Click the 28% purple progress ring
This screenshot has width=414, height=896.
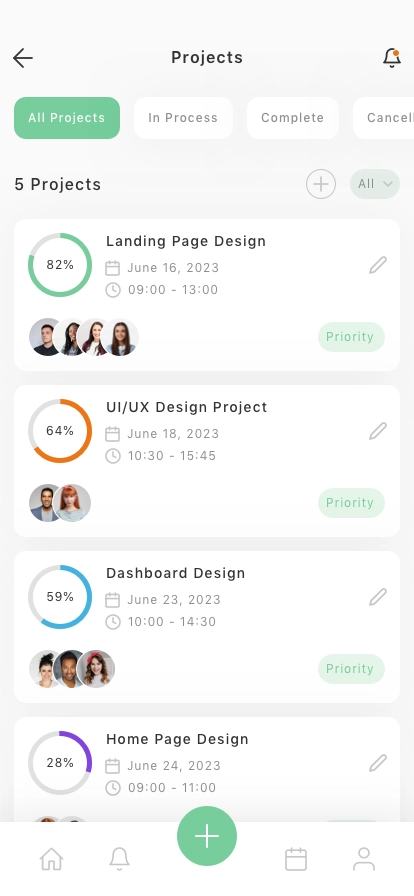(60, 763)
